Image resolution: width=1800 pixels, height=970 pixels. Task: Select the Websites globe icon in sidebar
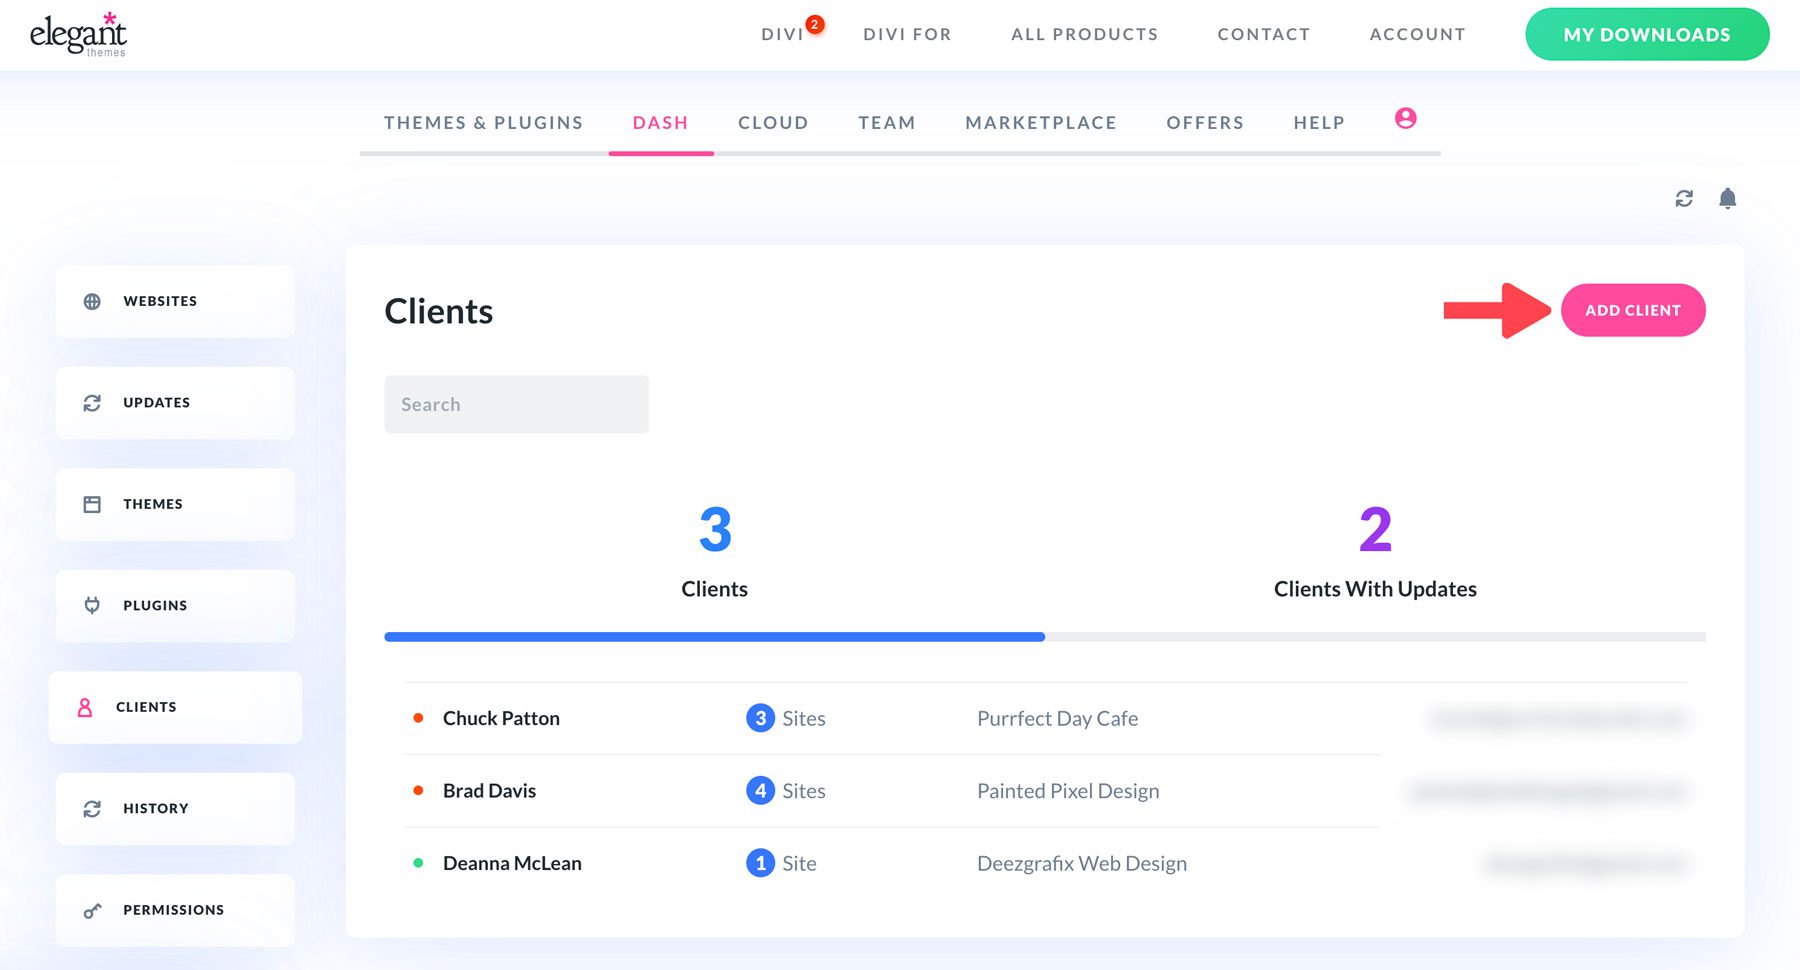coord(92,300)
